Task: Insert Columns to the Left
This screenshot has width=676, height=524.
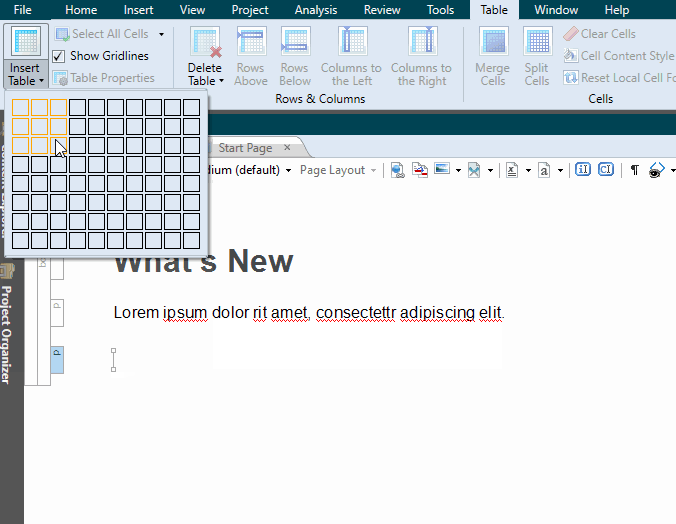Action: click(x=351, y=55)
